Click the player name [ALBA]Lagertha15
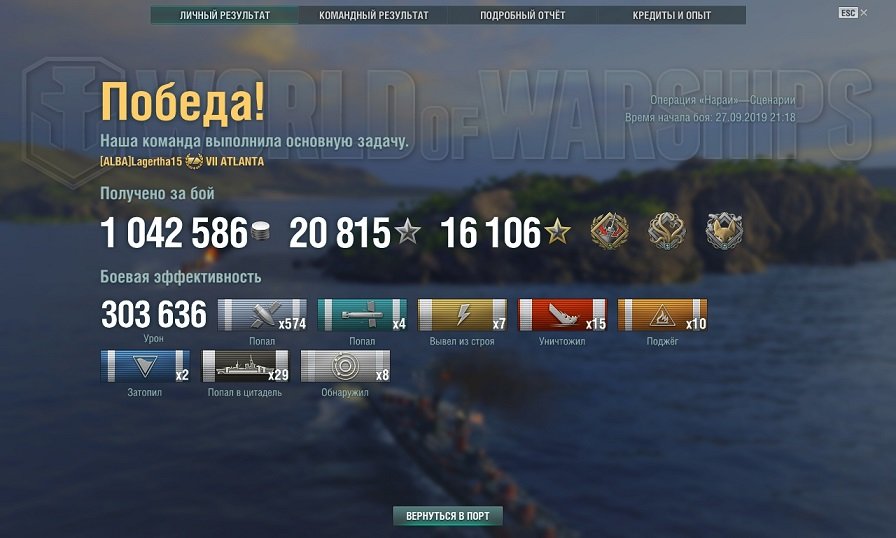This screenshot has height=538, width=896. point(141,162)
